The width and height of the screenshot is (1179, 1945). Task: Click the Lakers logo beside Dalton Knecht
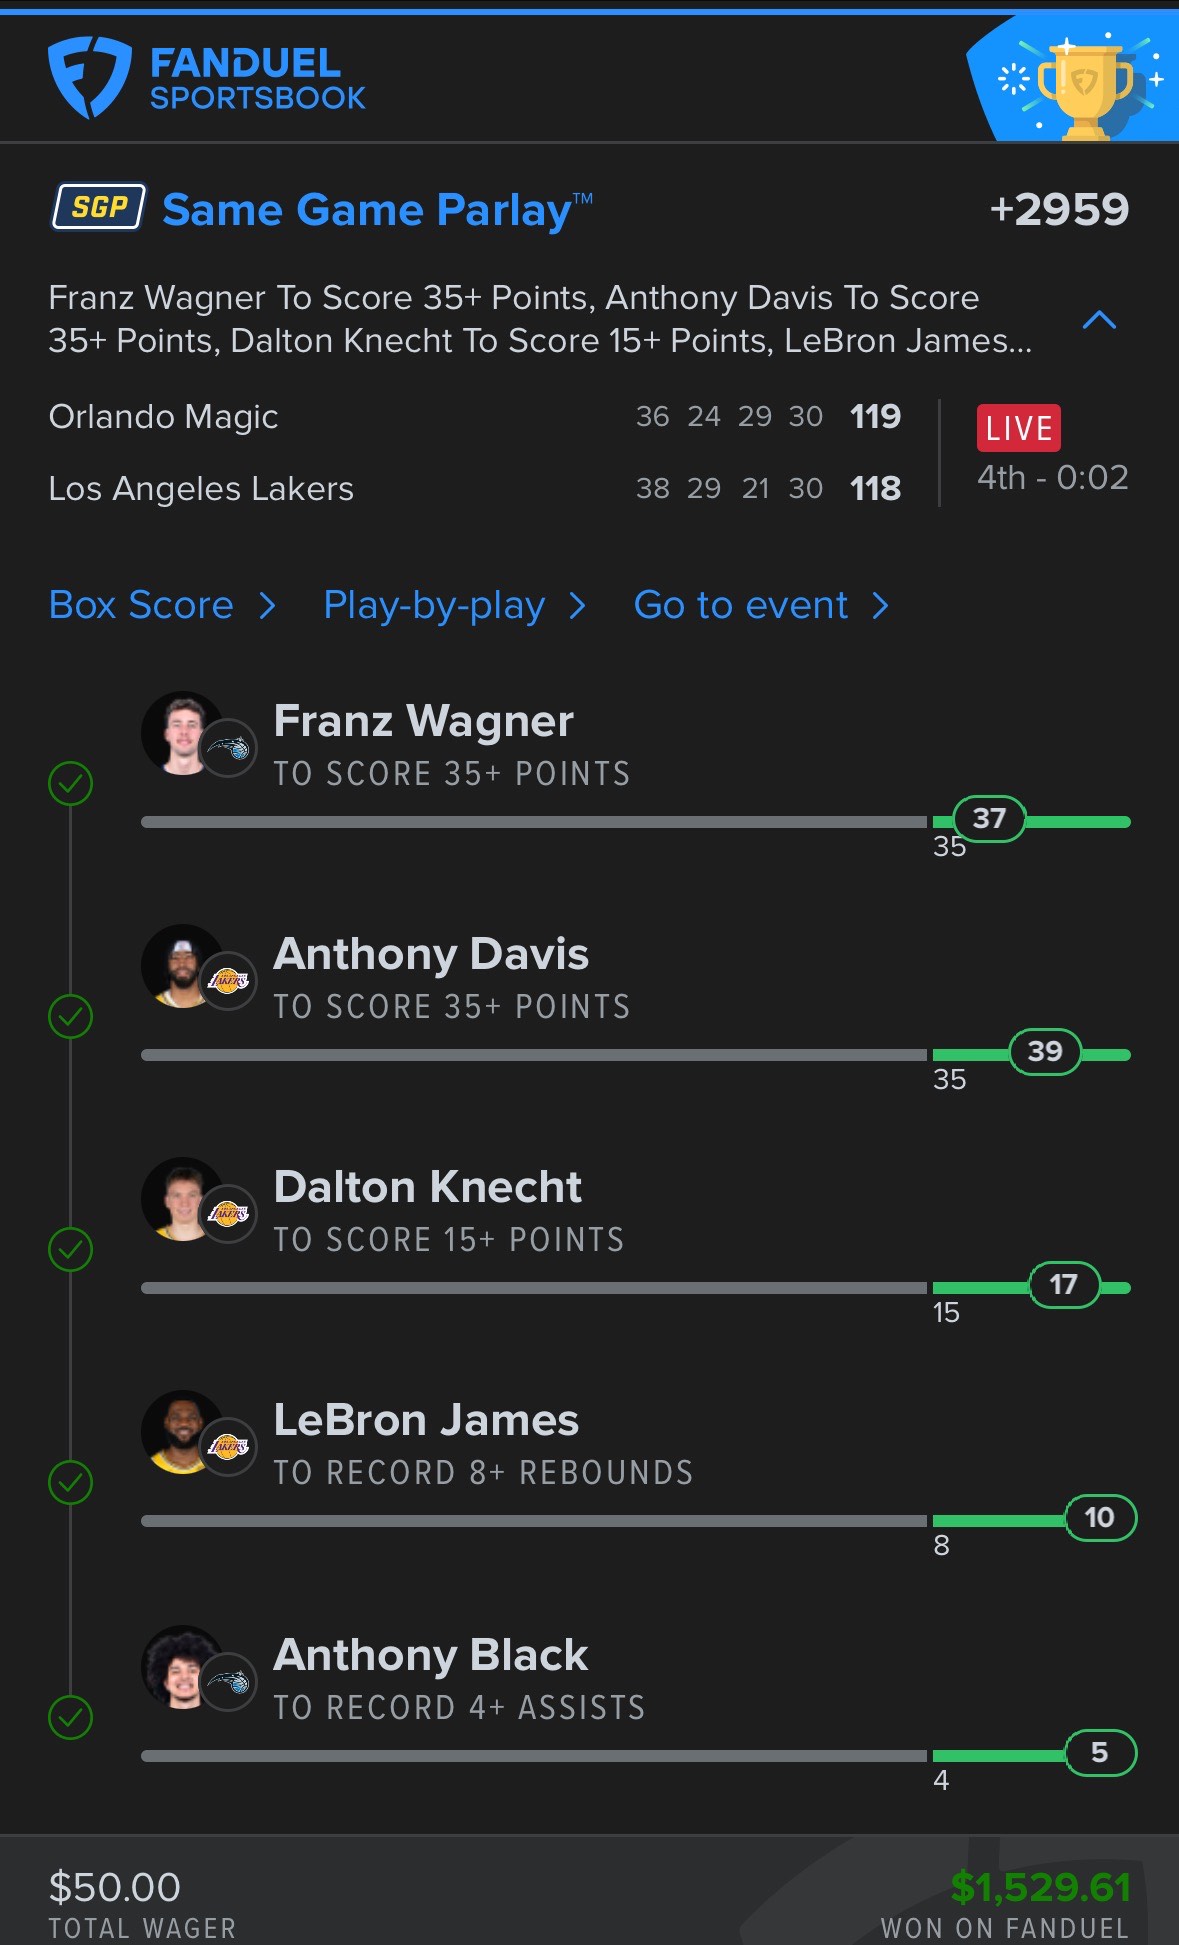click(x=229, y=1214)
